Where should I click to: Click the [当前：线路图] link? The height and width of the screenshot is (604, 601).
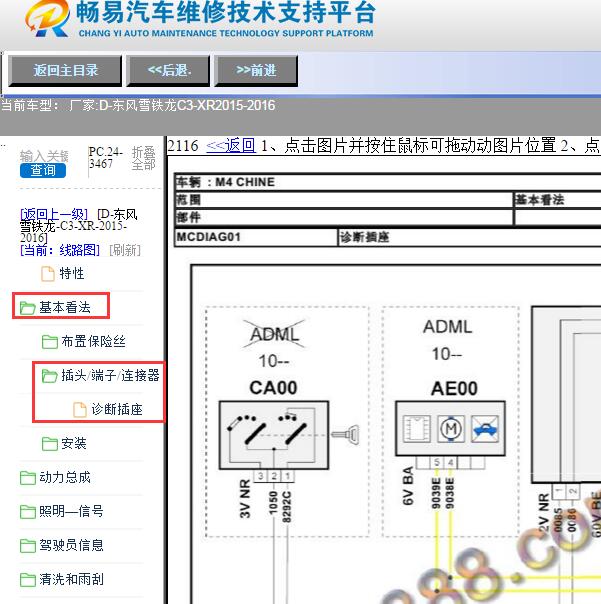click(60, 250)
